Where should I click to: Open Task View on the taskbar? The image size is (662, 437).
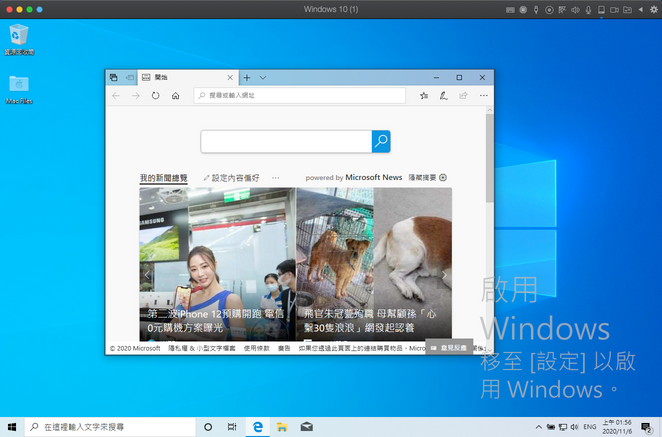point(232,427)
